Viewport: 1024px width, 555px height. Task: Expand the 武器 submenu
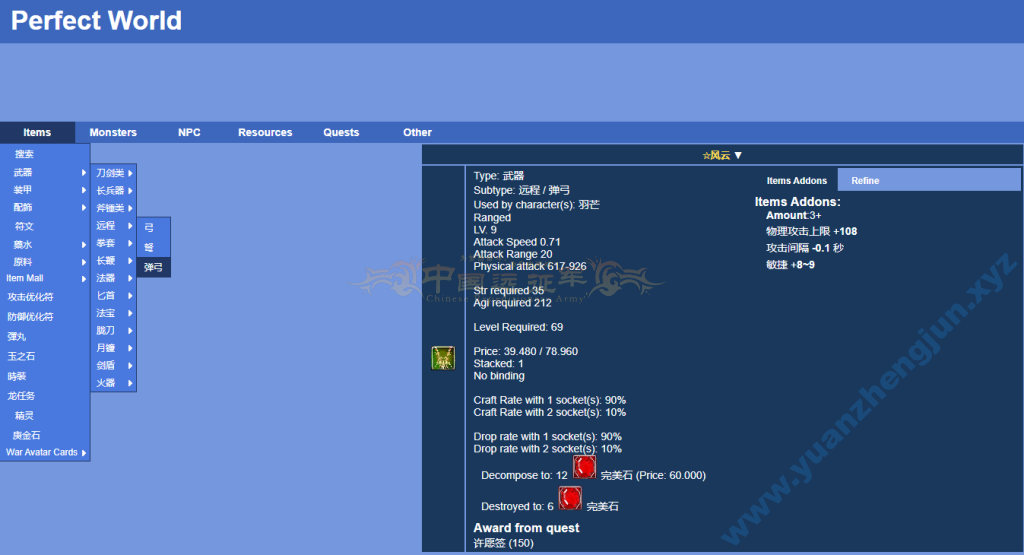point(45,172)
